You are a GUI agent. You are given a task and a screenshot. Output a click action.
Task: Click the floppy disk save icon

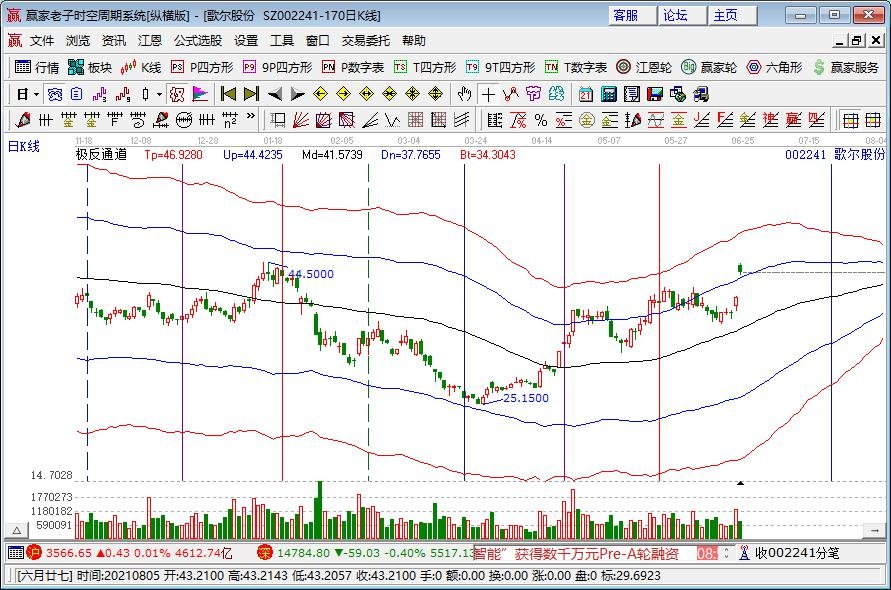pyautogui.click(x=655, y=94)
